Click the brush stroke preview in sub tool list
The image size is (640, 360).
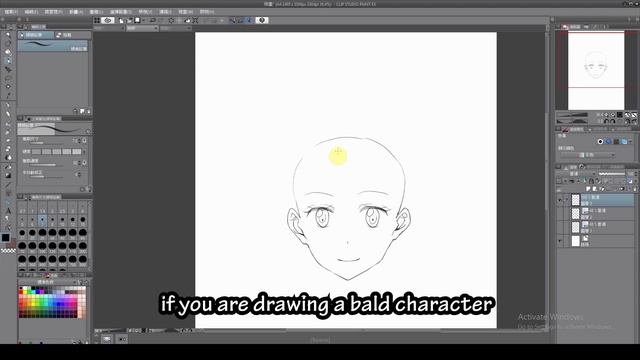pos(53,46)
